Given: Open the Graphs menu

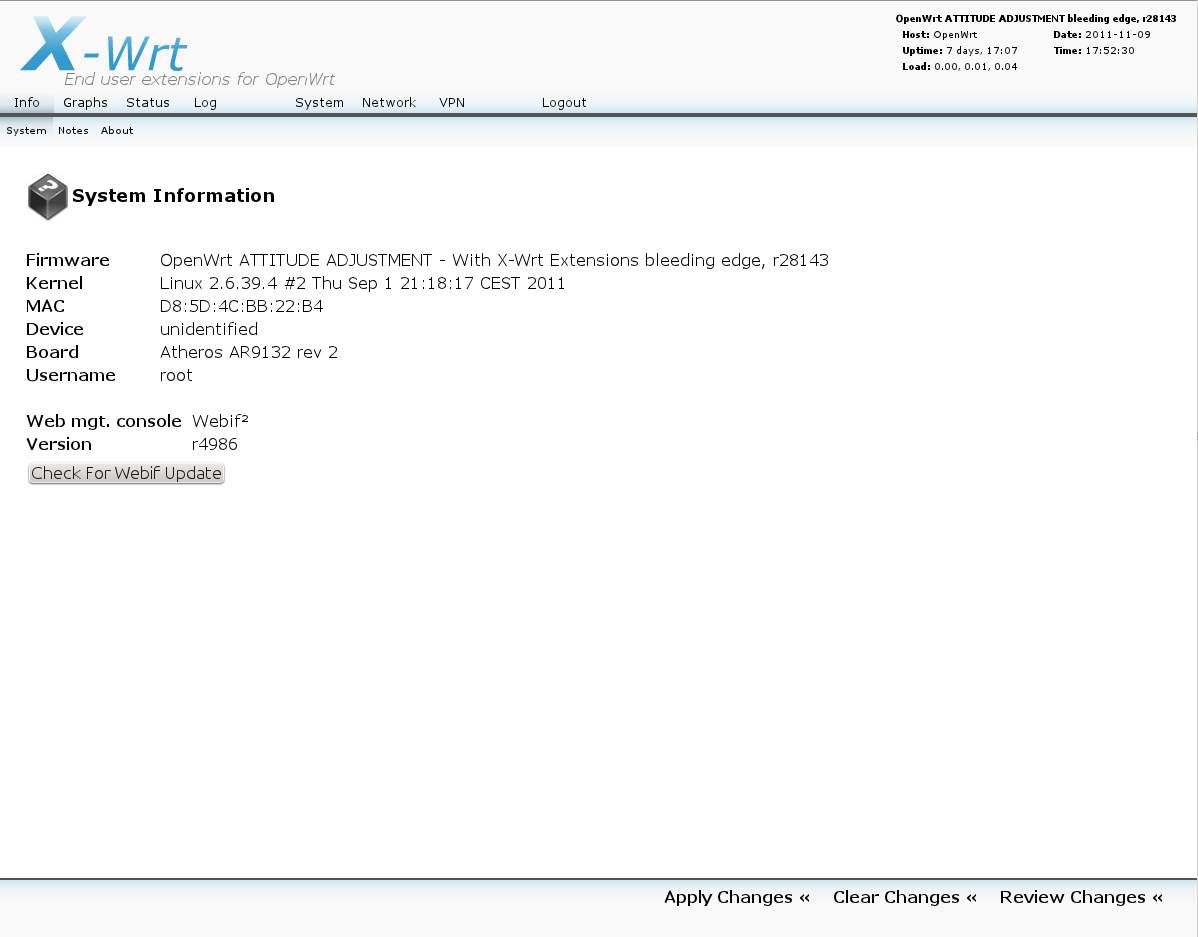Looking at the screenshot, I should [x=85, y=102].
